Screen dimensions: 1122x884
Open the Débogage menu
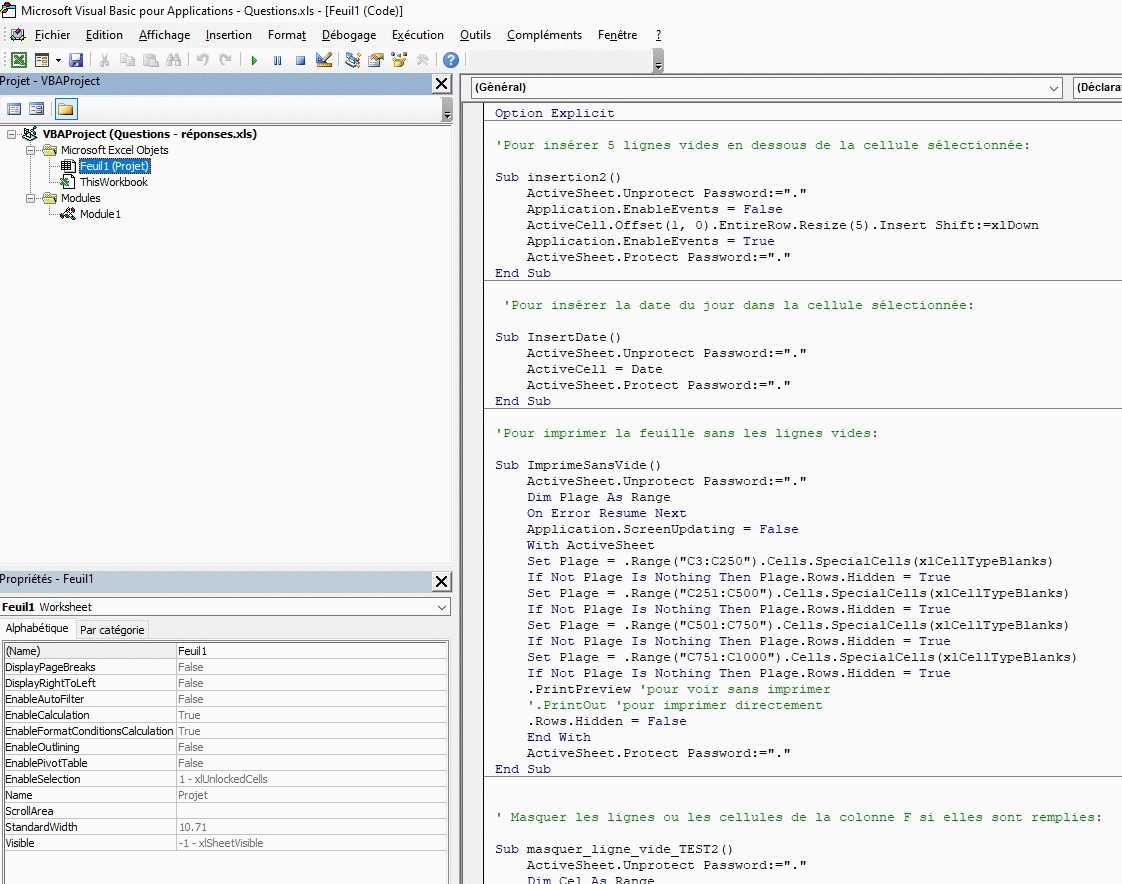(x=349, y=35)
